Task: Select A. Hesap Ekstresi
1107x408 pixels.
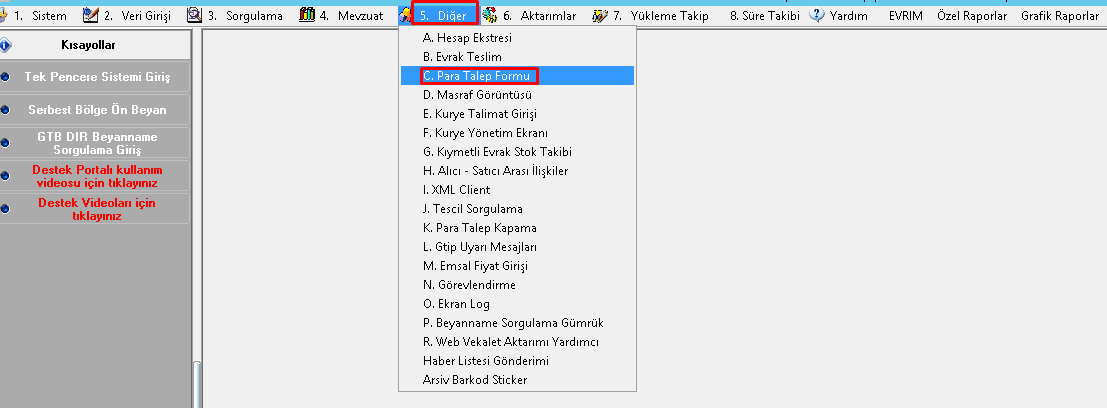Action: [x=517, y=38]
